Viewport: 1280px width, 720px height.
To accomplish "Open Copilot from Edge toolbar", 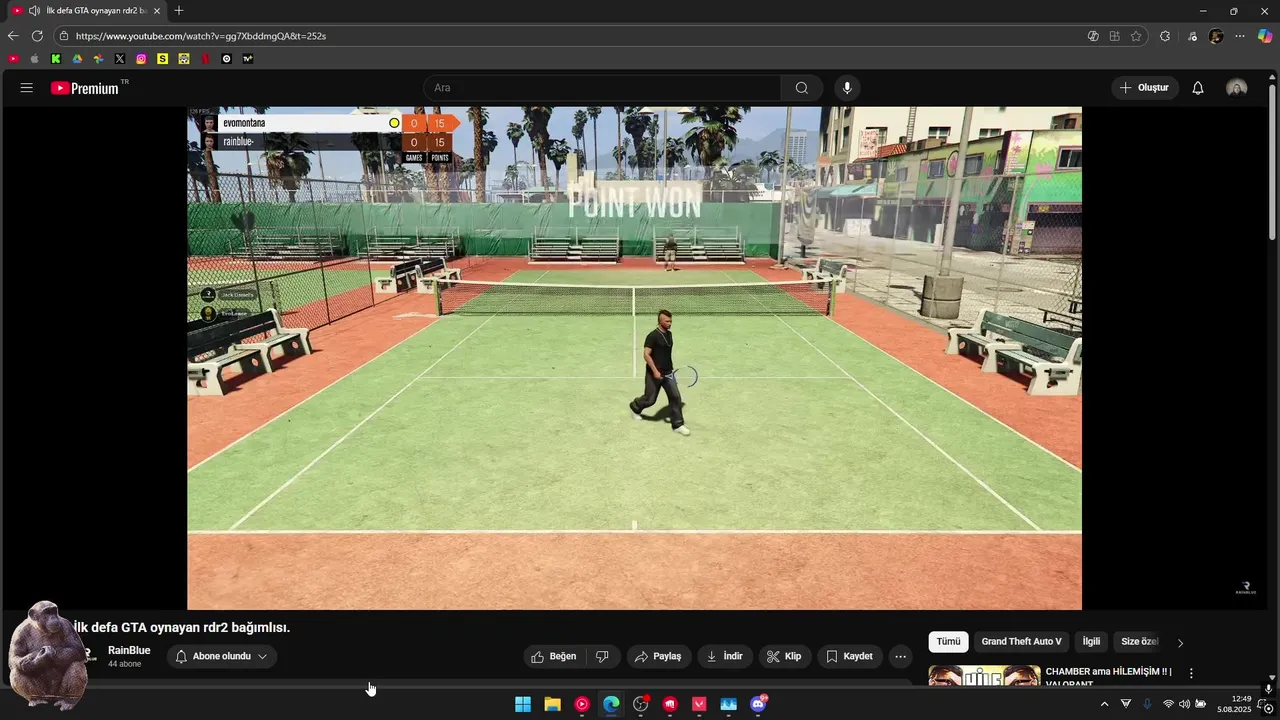I will click(1265, 36).
